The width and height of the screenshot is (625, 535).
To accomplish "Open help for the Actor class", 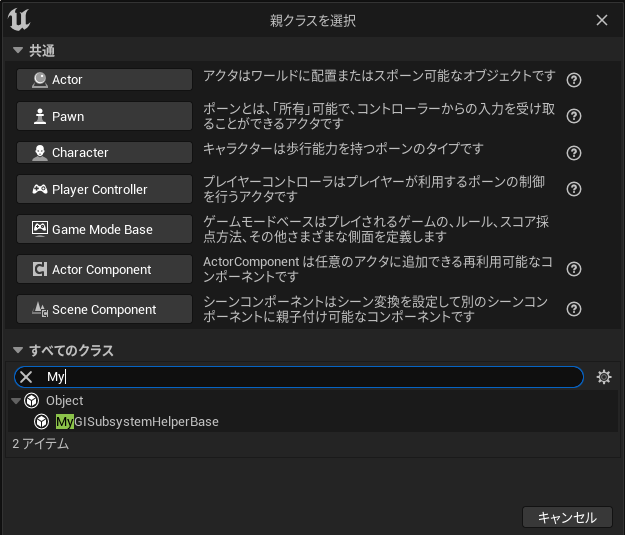I will coord(574,80).
